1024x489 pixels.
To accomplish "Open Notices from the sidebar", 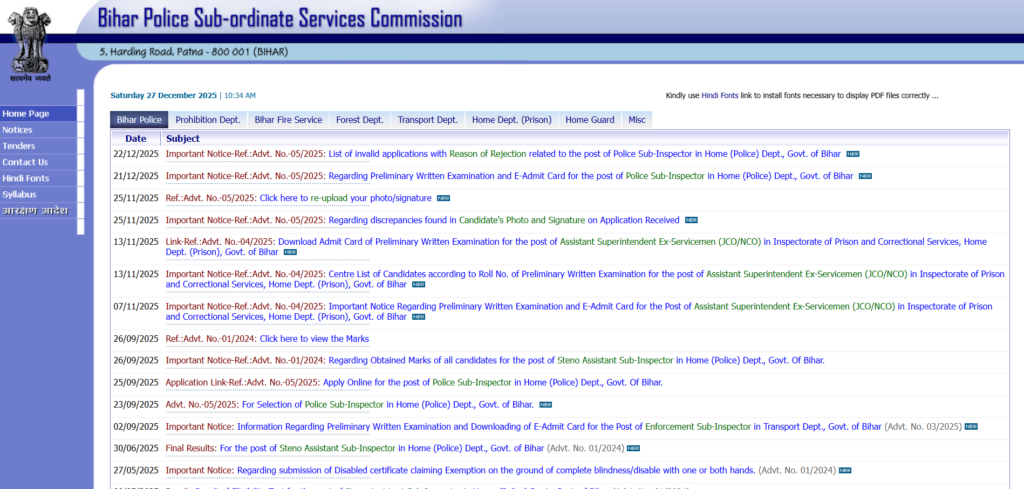I will (x=18, y=130).
